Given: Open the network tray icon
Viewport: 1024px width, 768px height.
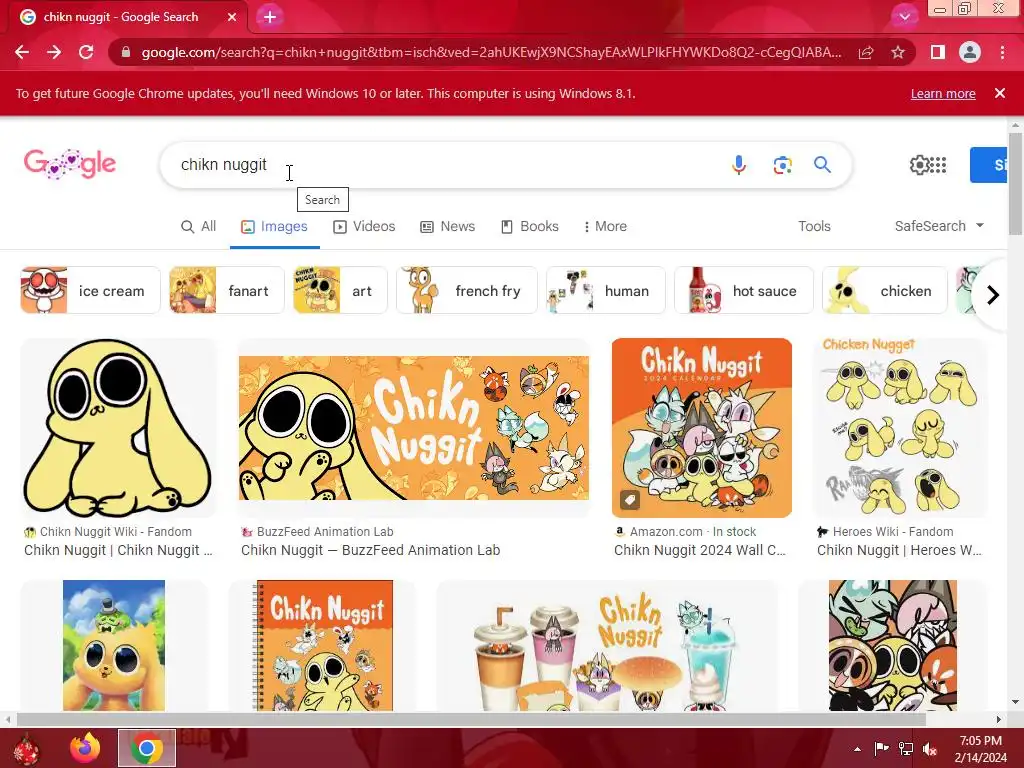Looking at the screenshot, I should point(906,749).
